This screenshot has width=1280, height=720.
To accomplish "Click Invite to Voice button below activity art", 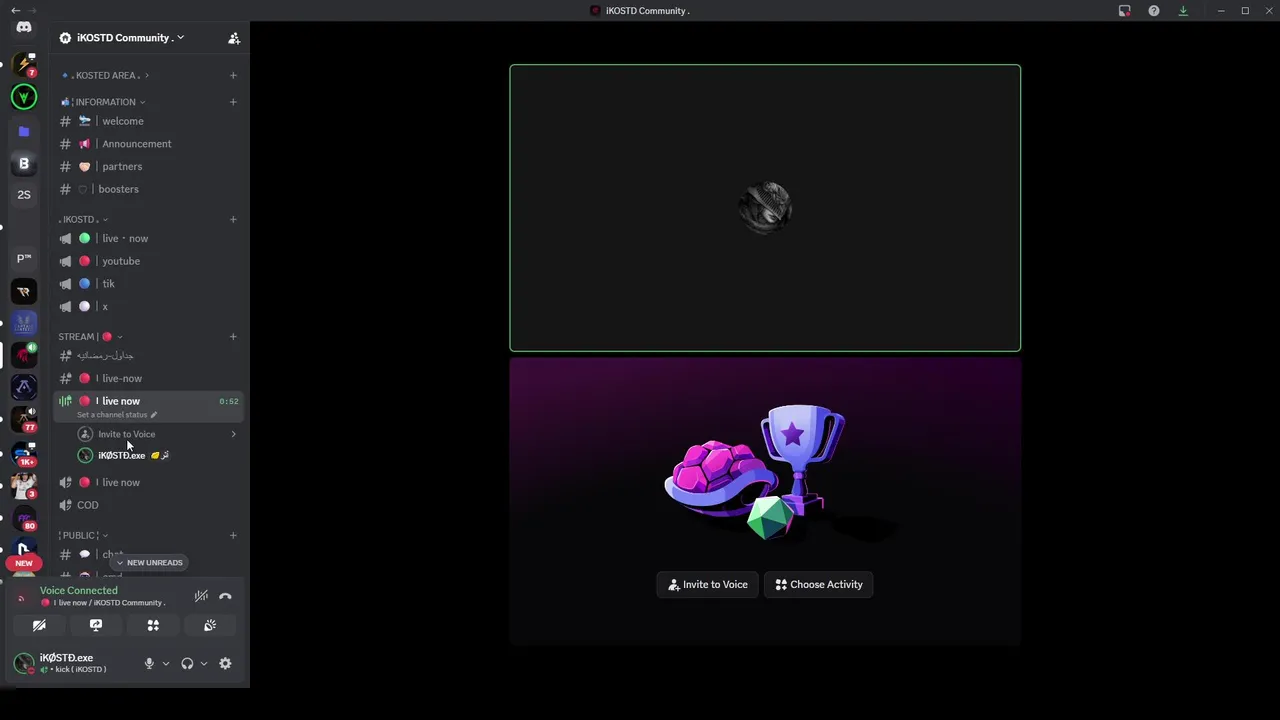I will pos(708,585).
